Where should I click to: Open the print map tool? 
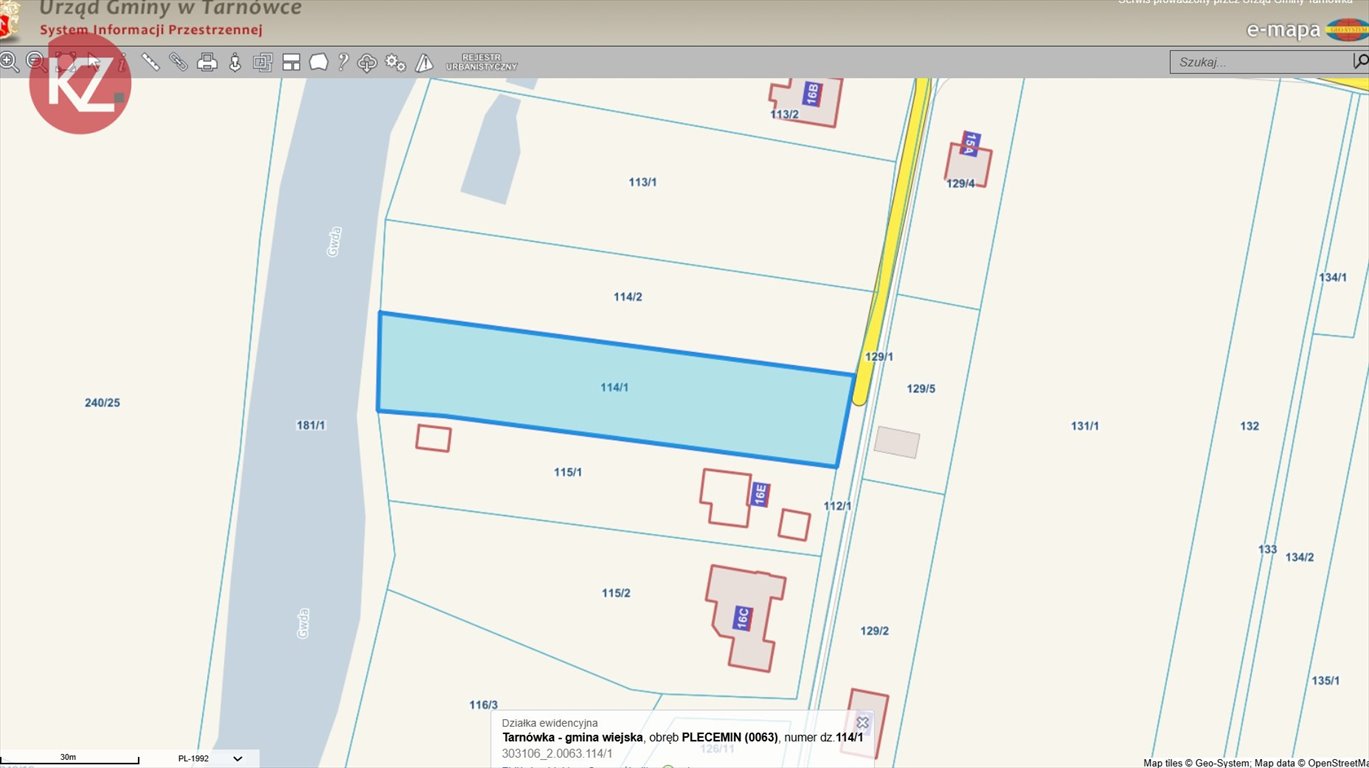207,62
